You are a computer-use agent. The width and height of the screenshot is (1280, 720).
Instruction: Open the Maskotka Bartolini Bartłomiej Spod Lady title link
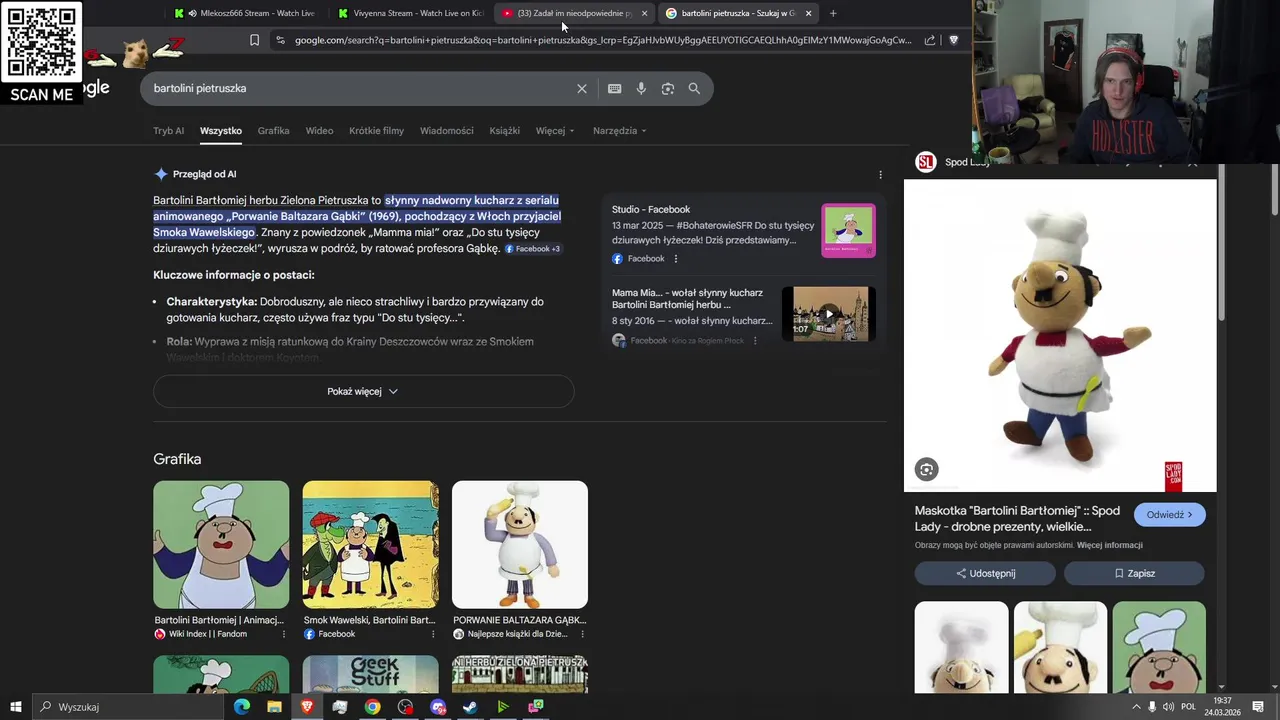point(1017,518)
